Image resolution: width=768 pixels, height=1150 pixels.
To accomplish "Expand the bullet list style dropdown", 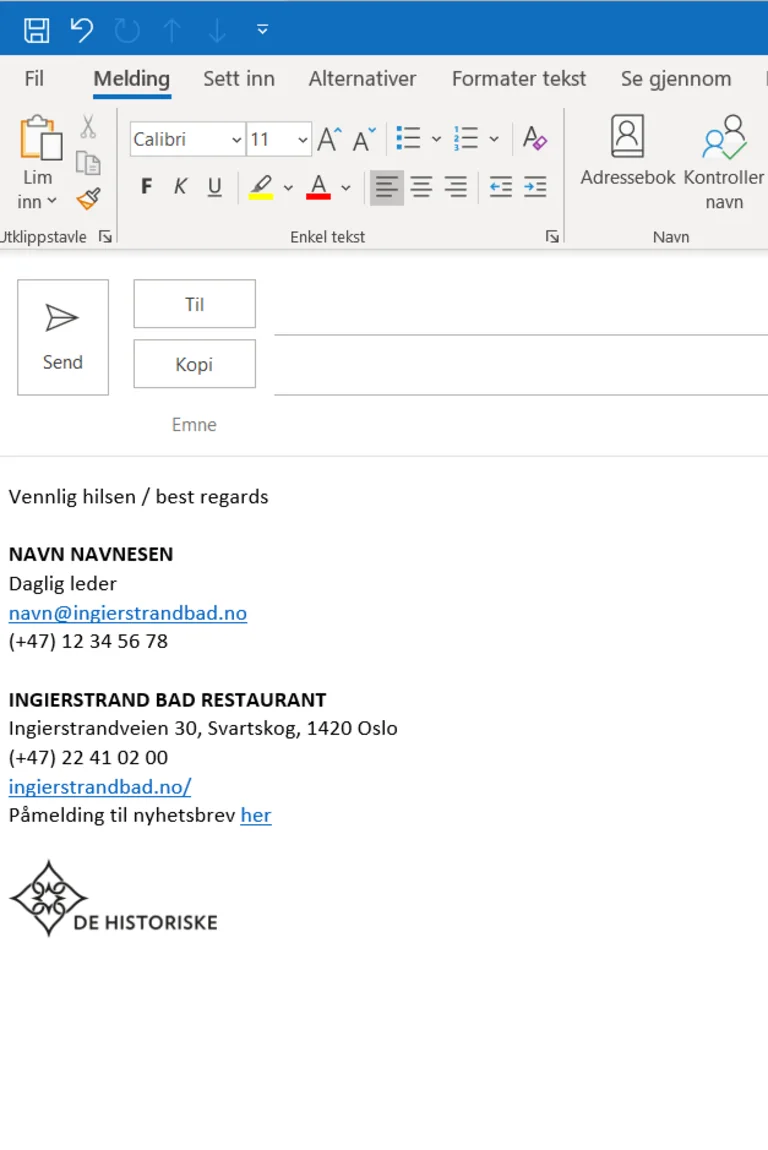I will 436,139.
